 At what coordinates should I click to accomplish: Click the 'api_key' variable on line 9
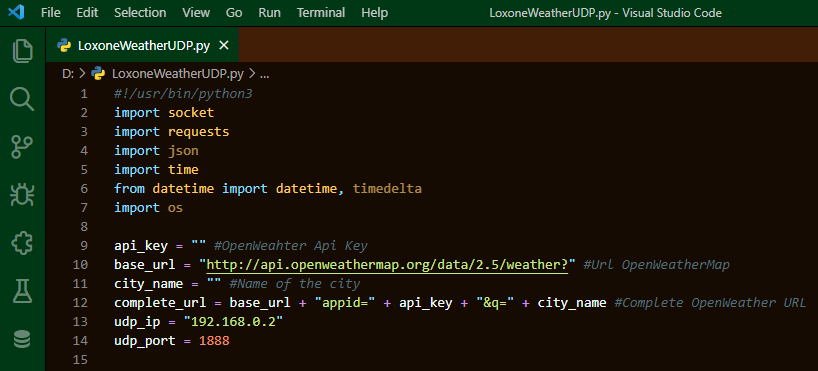[141, 246]
